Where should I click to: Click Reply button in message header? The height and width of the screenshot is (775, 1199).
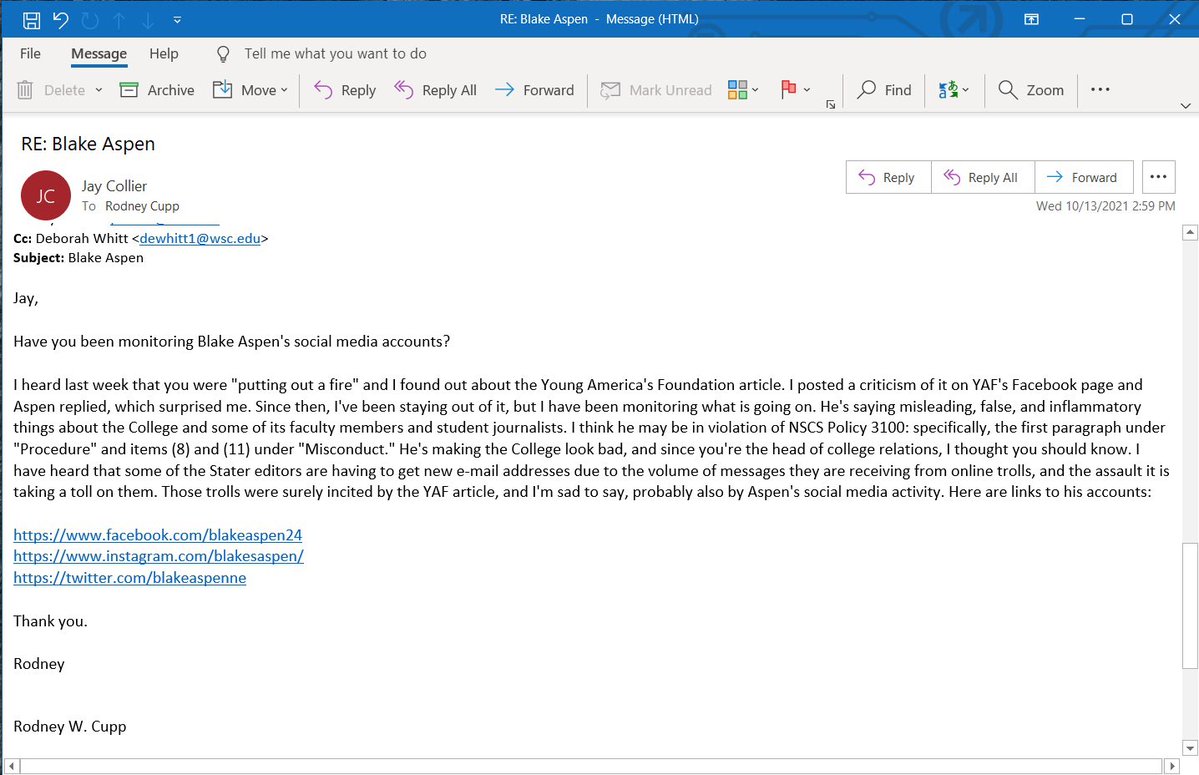pyautogui.click(x=888, y=177)
